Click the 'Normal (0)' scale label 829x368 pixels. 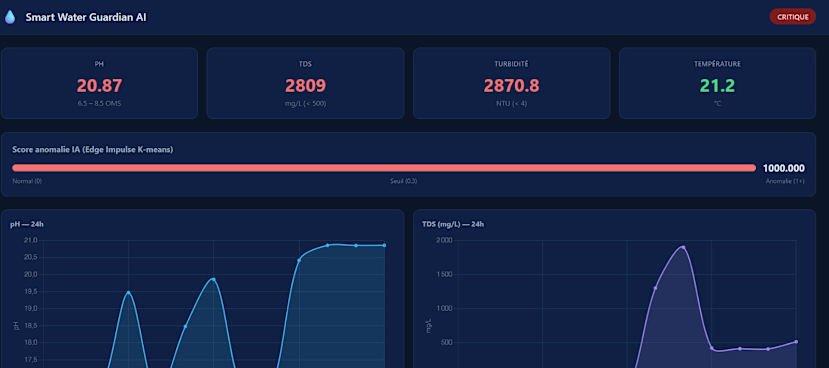(x=27, y=181)
